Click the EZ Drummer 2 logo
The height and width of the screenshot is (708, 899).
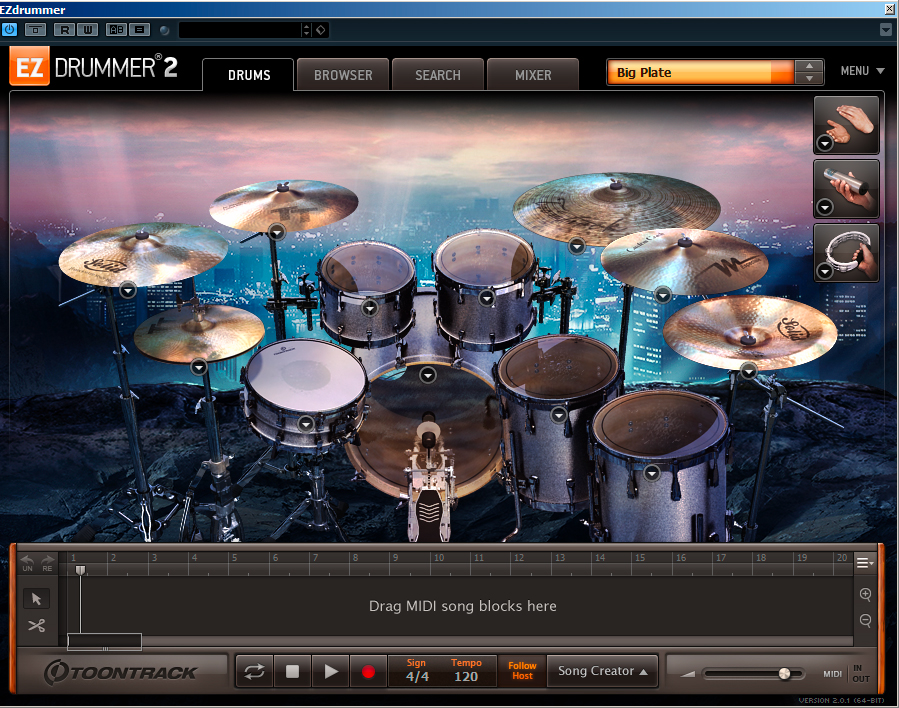(94, 68)
